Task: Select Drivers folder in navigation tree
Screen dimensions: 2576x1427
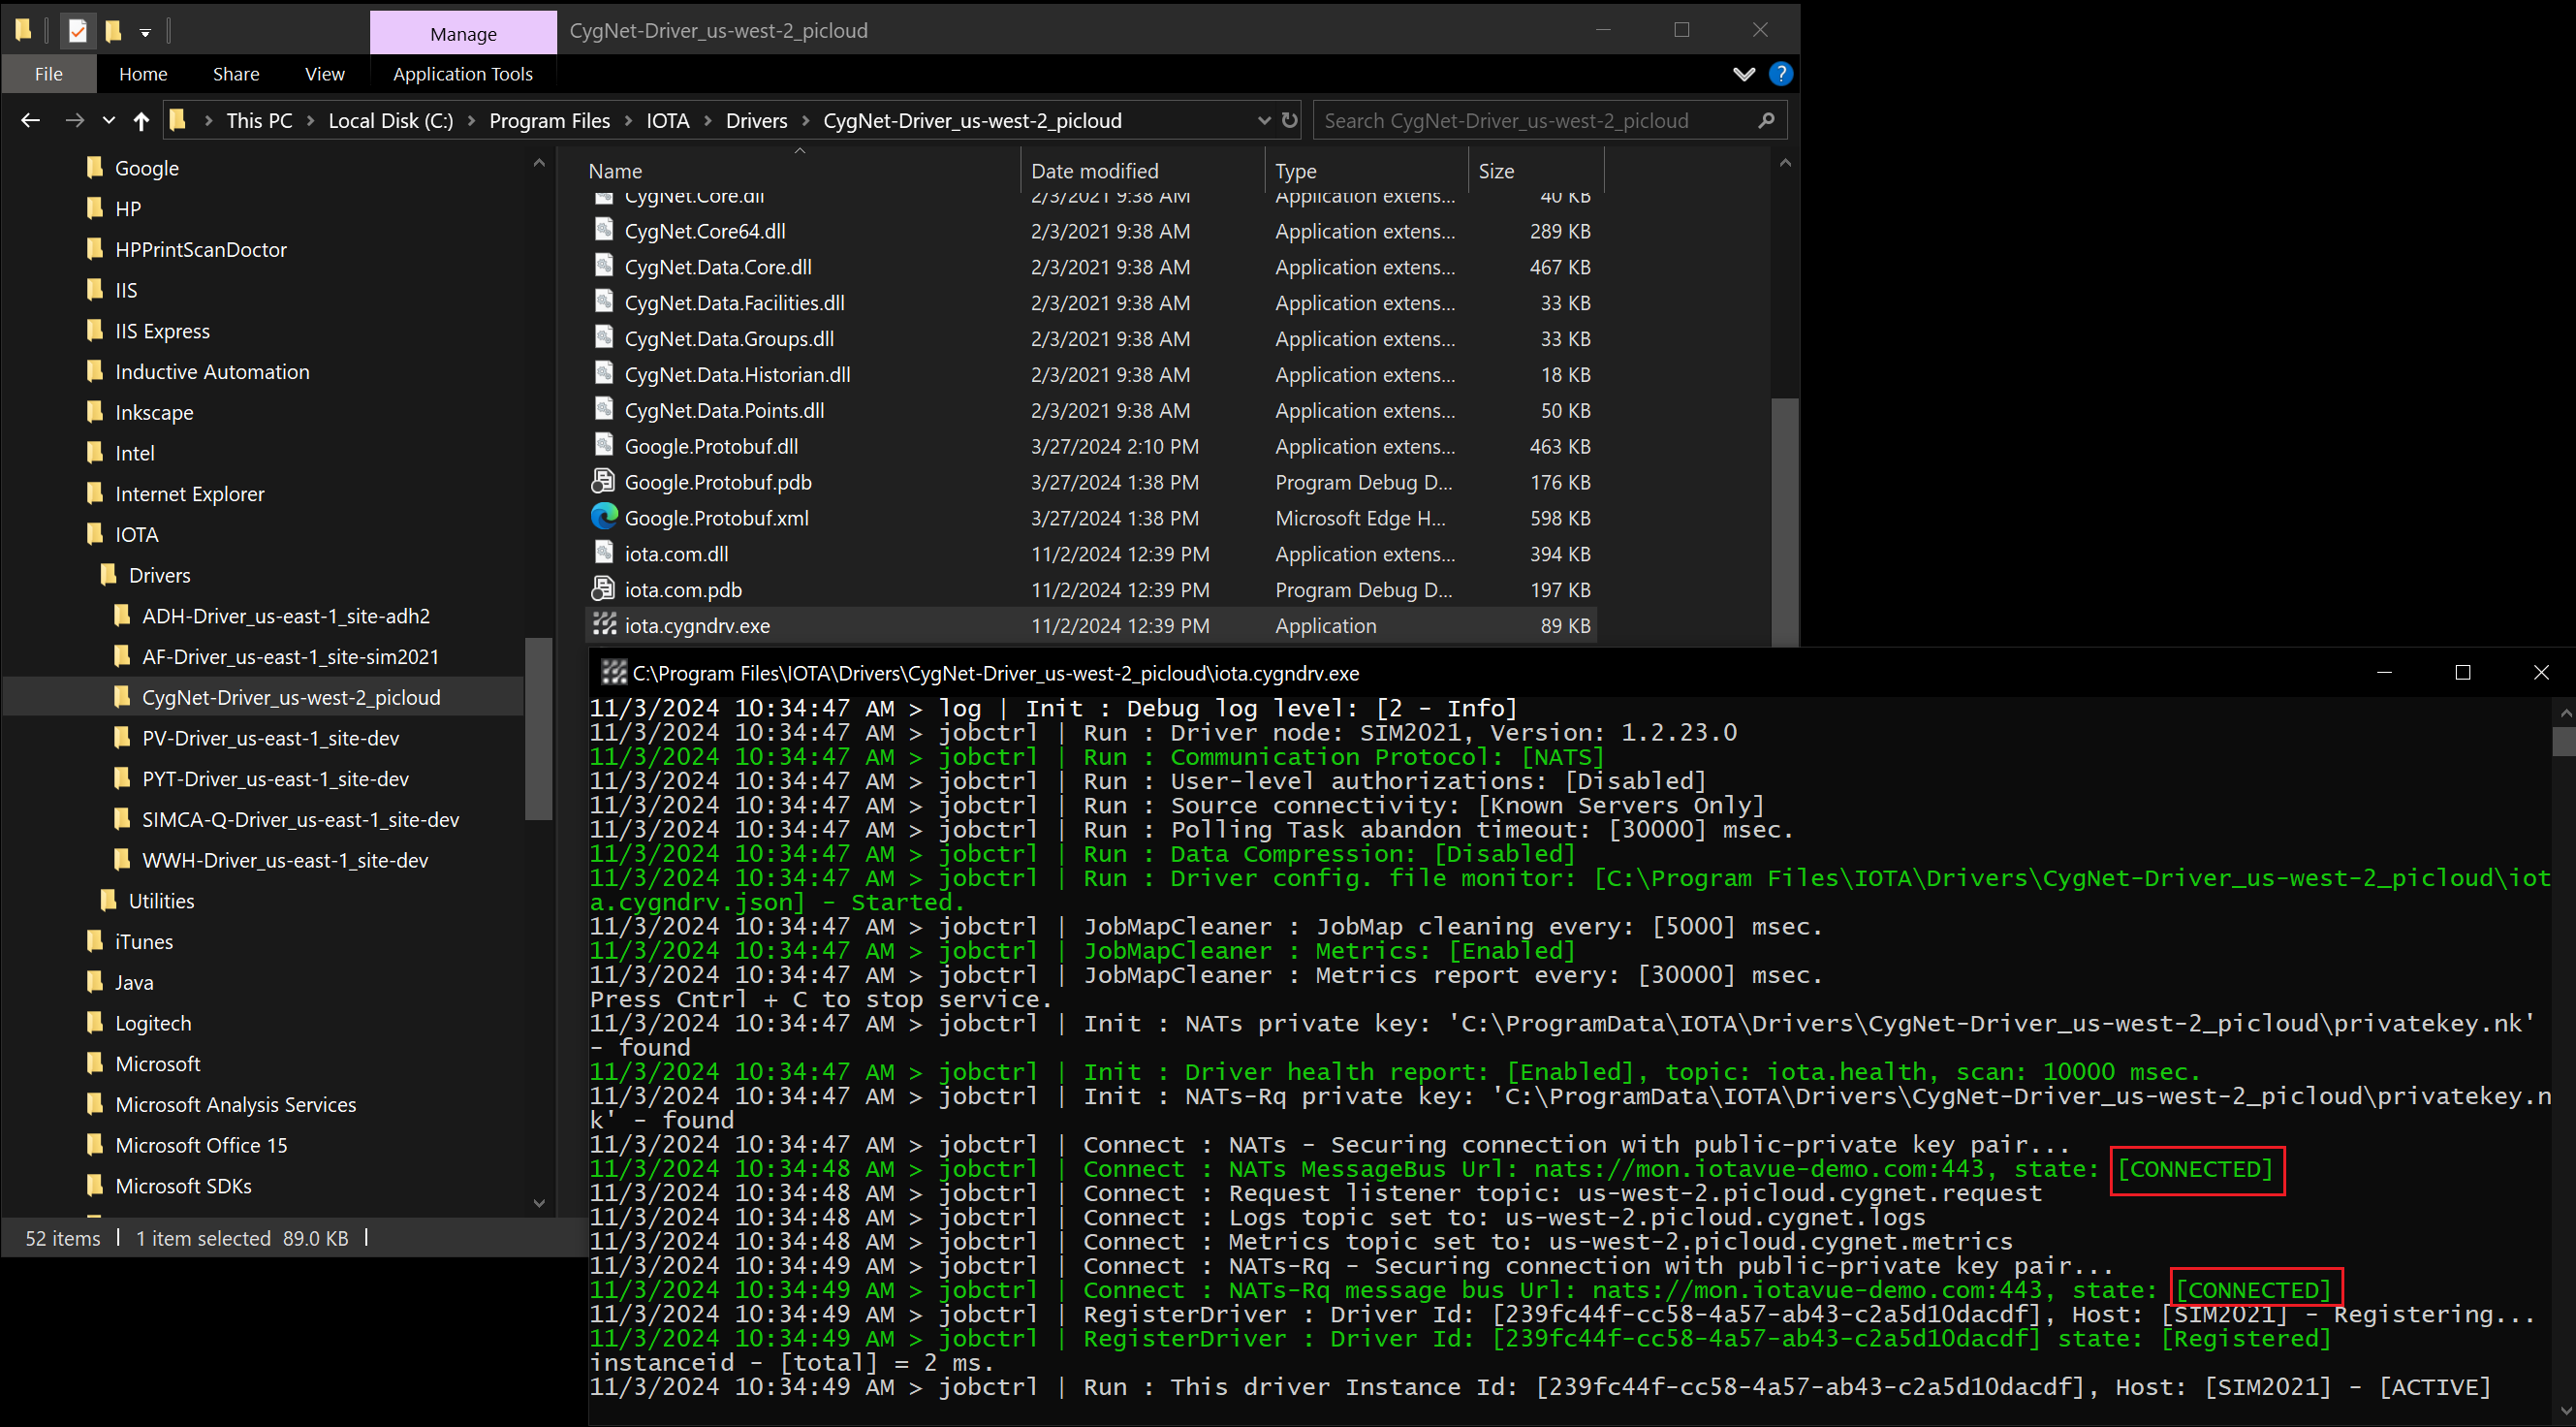Action: tap(159, 576)
